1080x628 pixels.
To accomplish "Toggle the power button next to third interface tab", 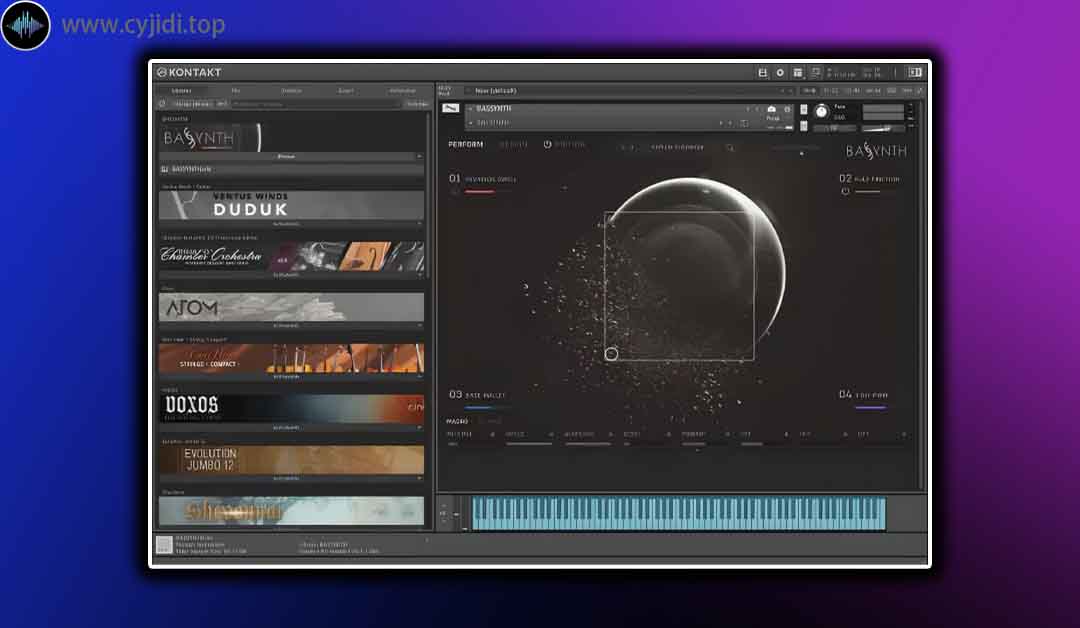I will pyautogui.click(x=547, y=145).
